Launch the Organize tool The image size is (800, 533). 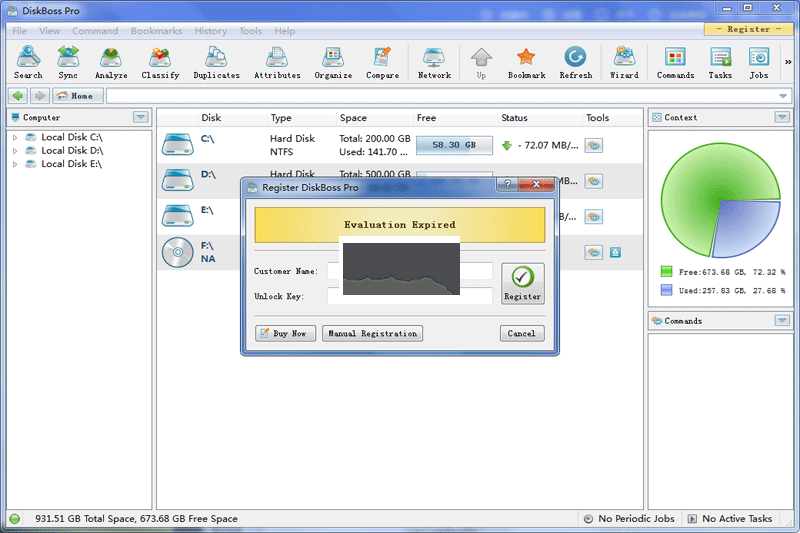(x=333, y=62)
